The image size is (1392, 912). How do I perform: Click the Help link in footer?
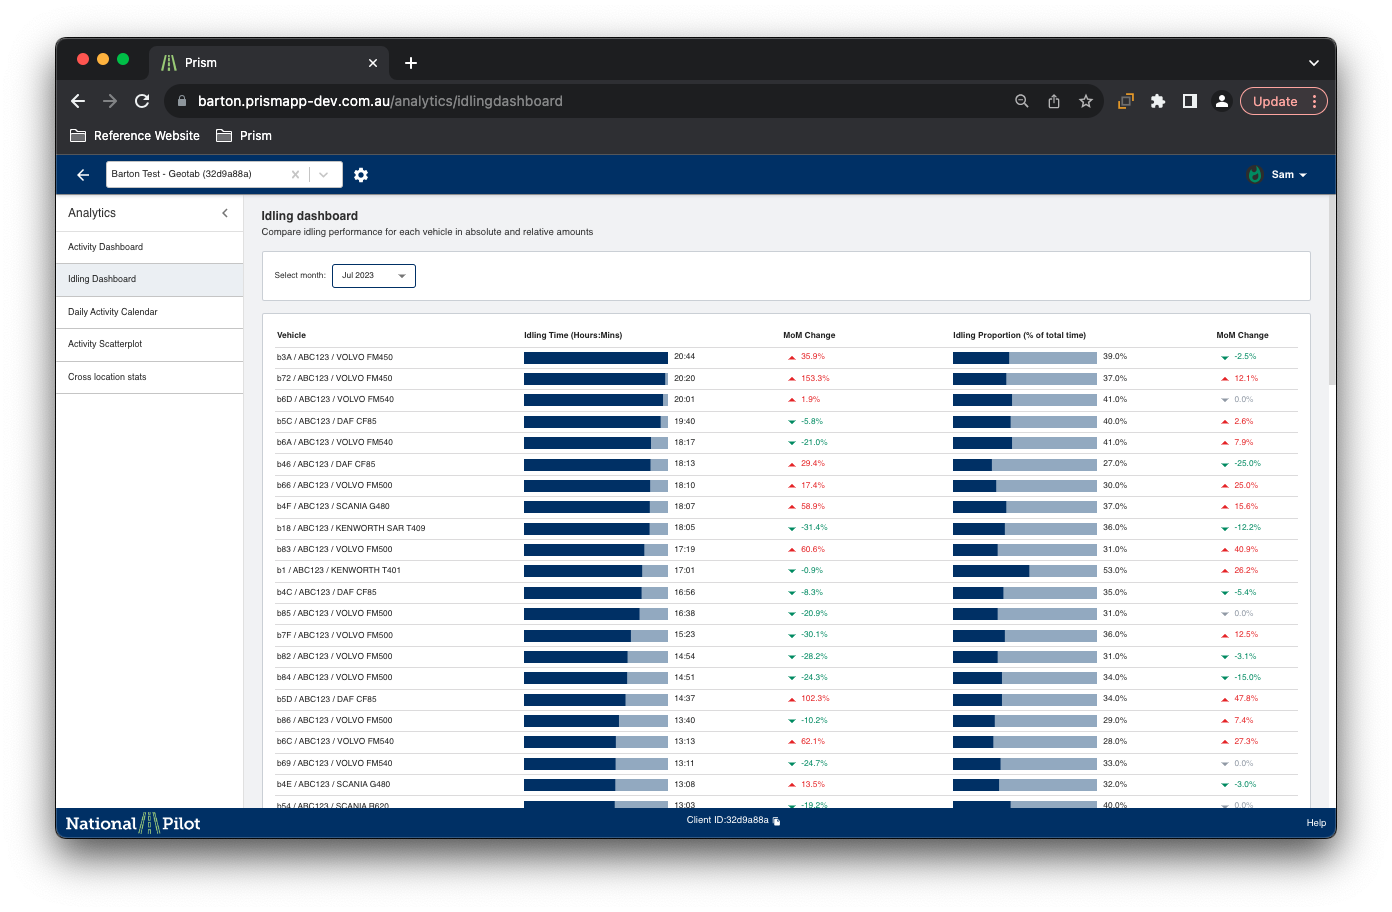click(1316, 823)
